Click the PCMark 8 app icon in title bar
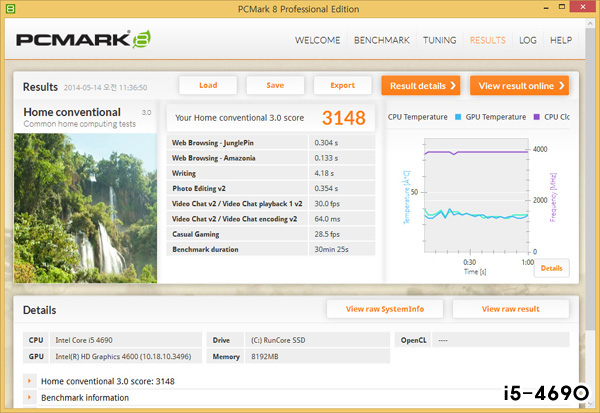The image size is (600, 413). [x=10, y=8]
